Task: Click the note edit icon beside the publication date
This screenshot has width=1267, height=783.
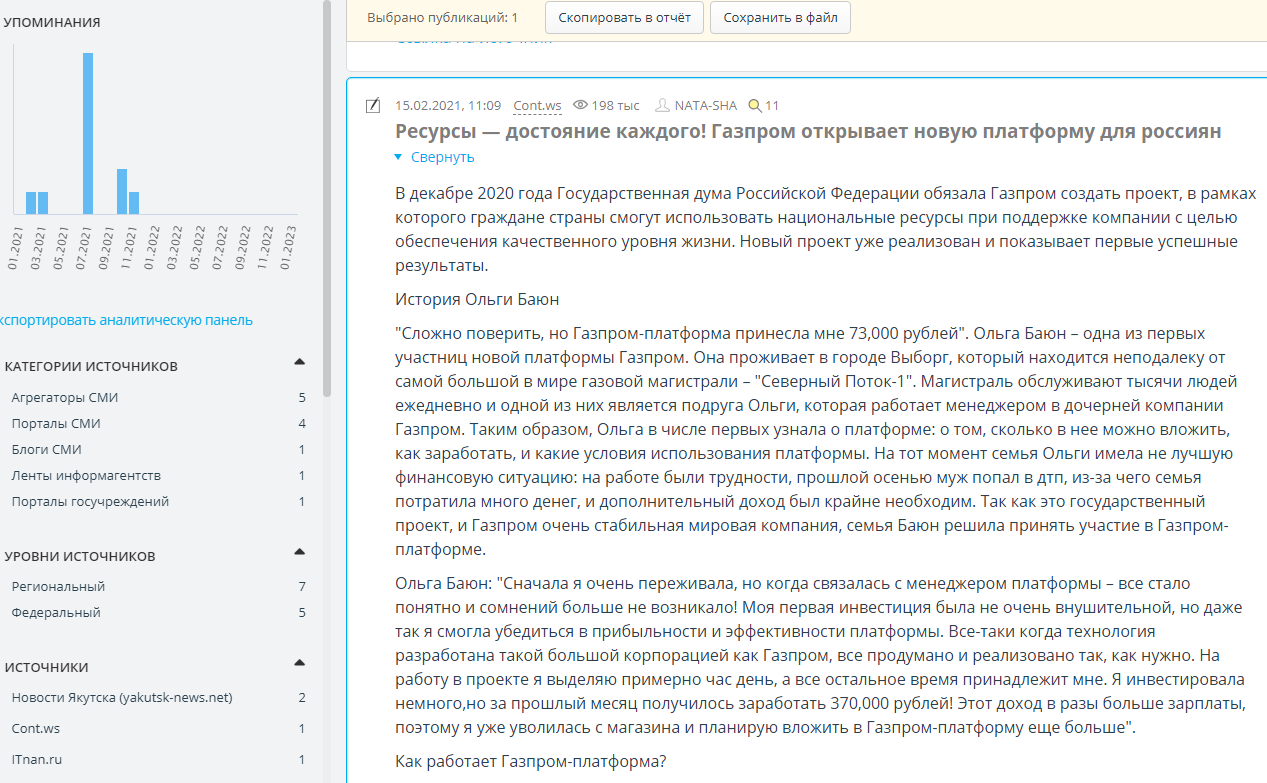Action: pyautogui.click(x=373, y=105)
